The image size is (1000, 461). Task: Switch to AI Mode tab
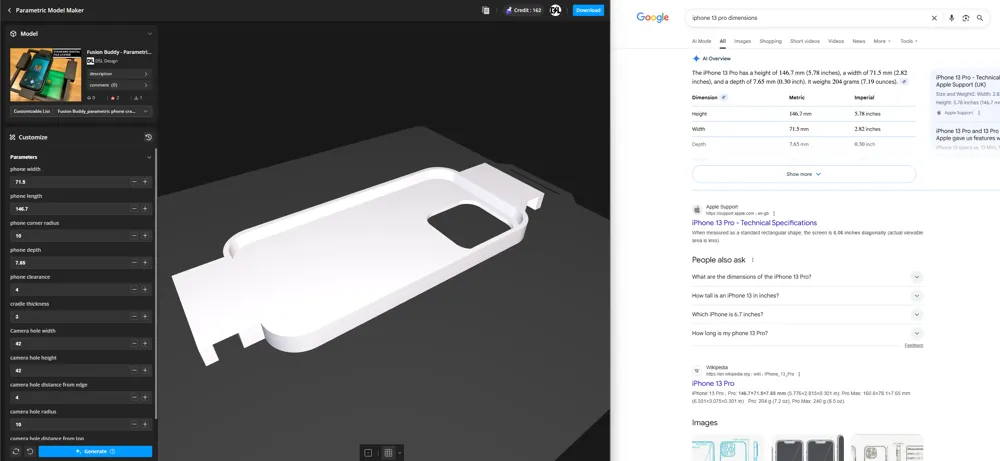[x=702, y=41]
